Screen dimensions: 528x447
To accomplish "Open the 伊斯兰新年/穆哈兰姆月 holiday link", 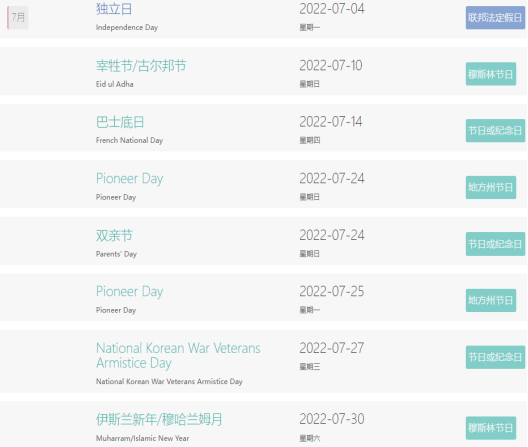I will [159, 419].
